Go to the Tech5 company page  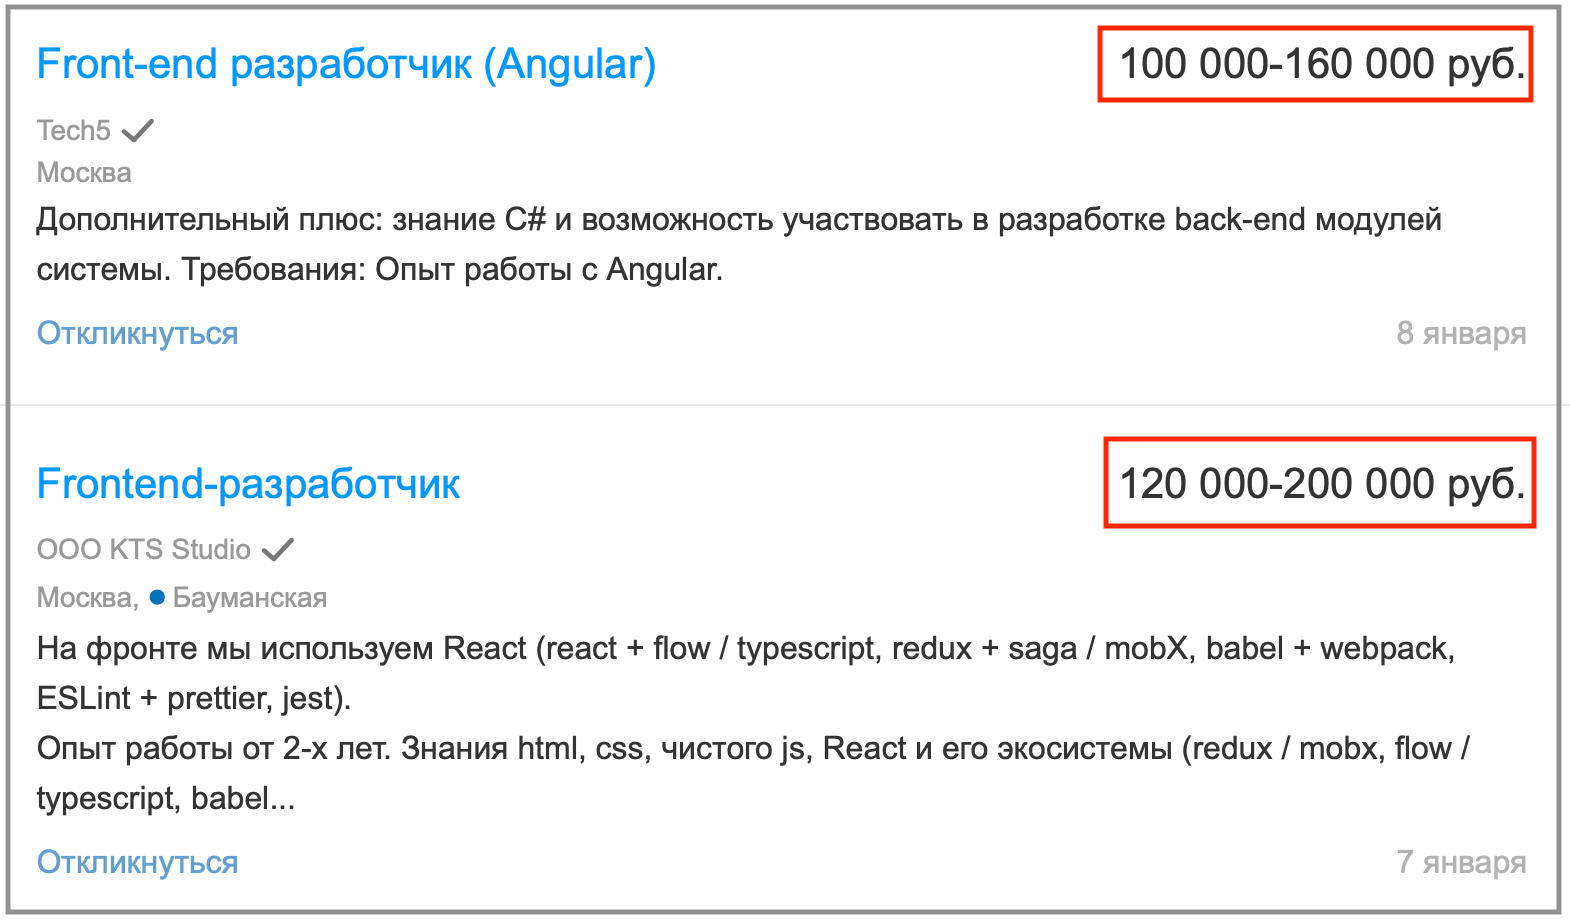pos(73,130)
